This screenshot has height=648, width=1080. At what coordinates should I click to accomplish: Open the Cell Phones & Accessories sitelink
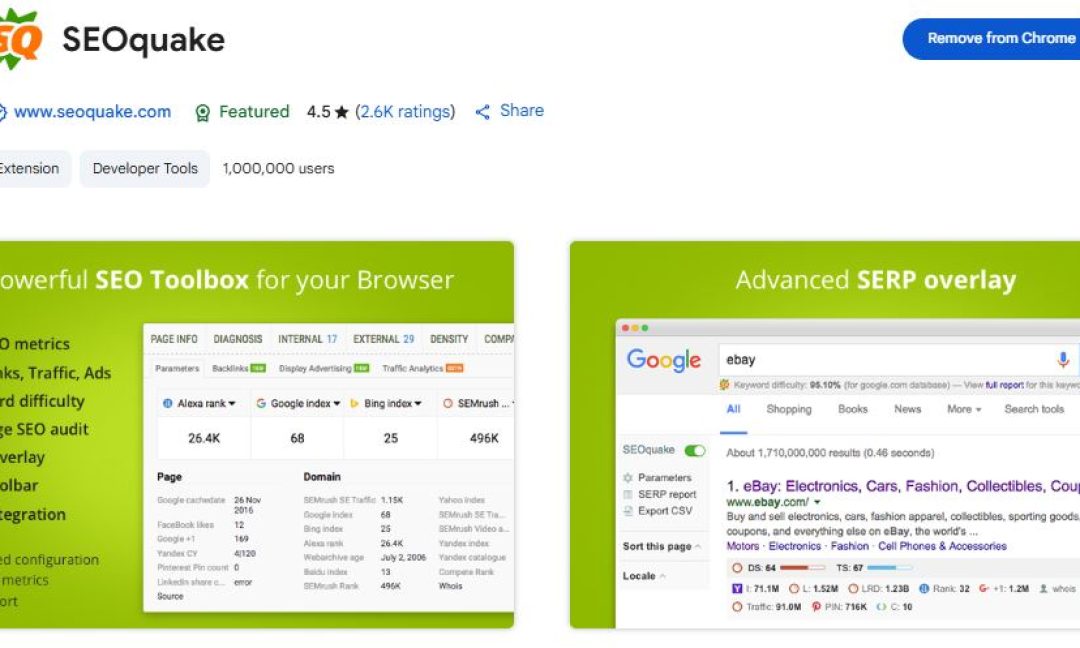pos(942,546)
